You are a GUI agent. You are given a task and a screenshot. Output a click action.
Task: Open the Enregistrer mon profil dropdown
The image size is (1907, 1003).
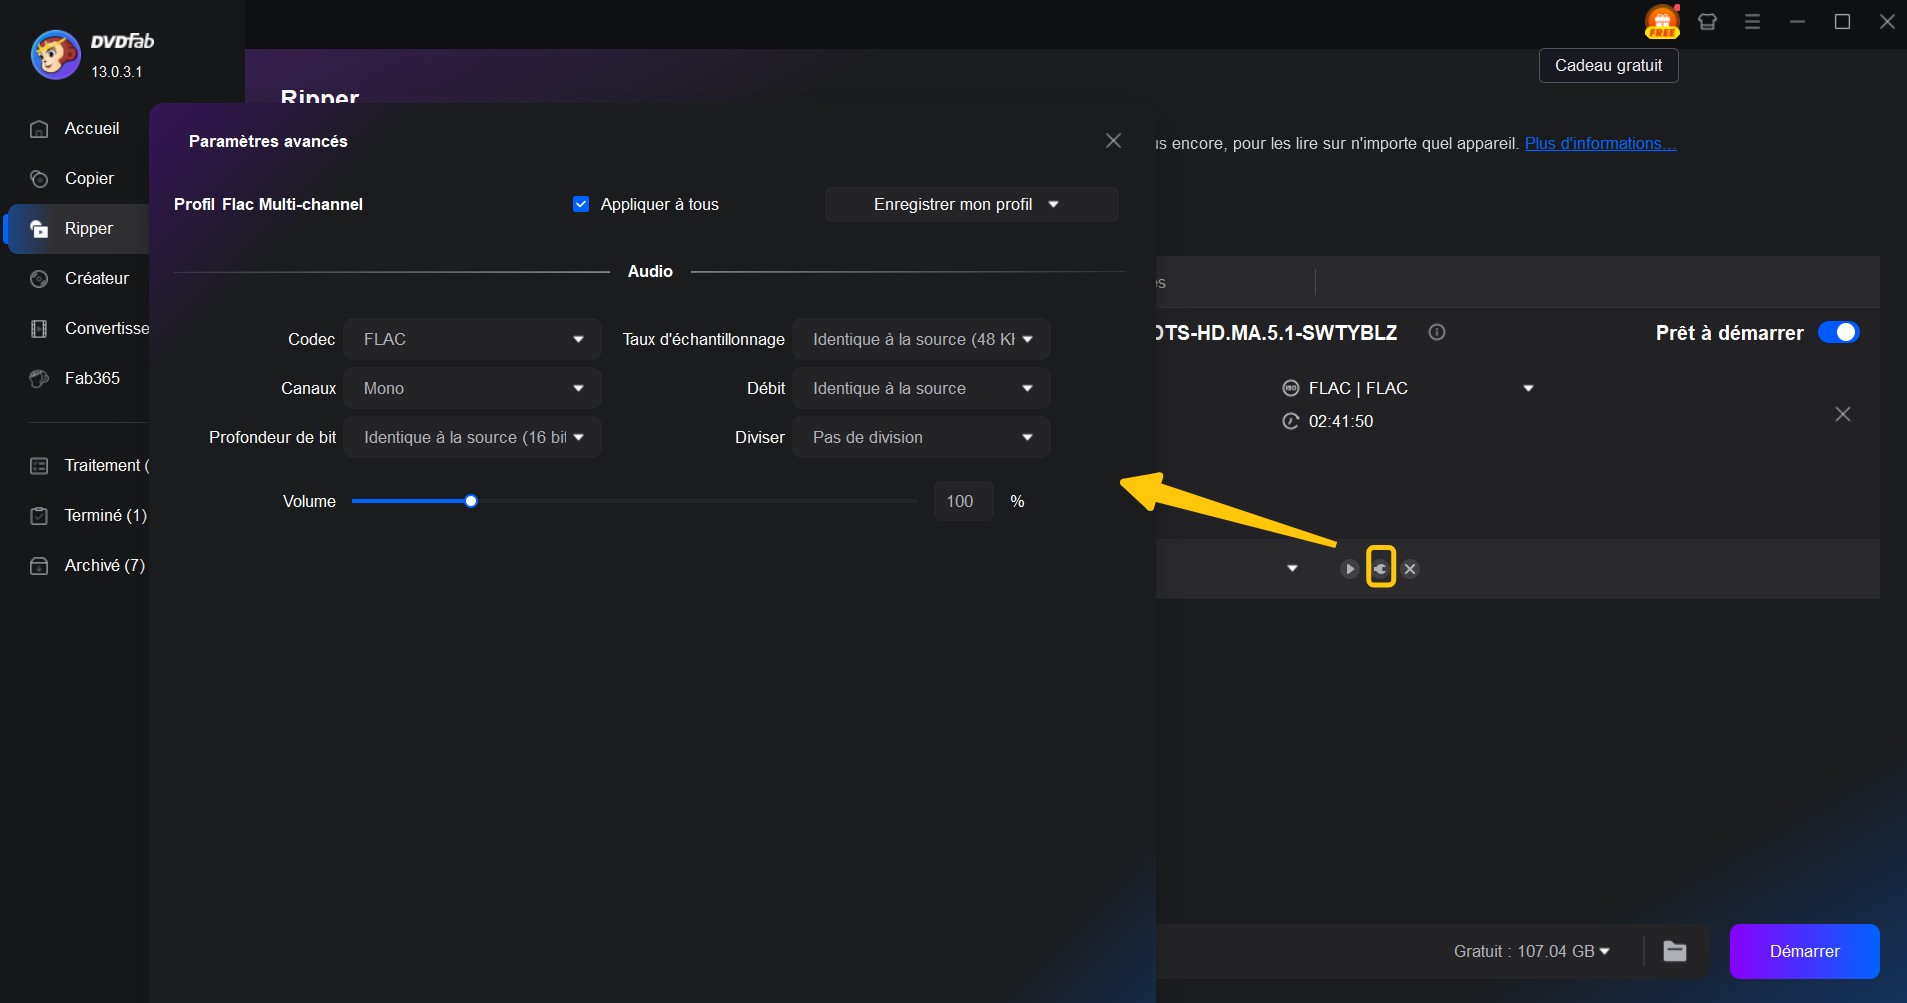pyautogui.click(x=971, y=204)
